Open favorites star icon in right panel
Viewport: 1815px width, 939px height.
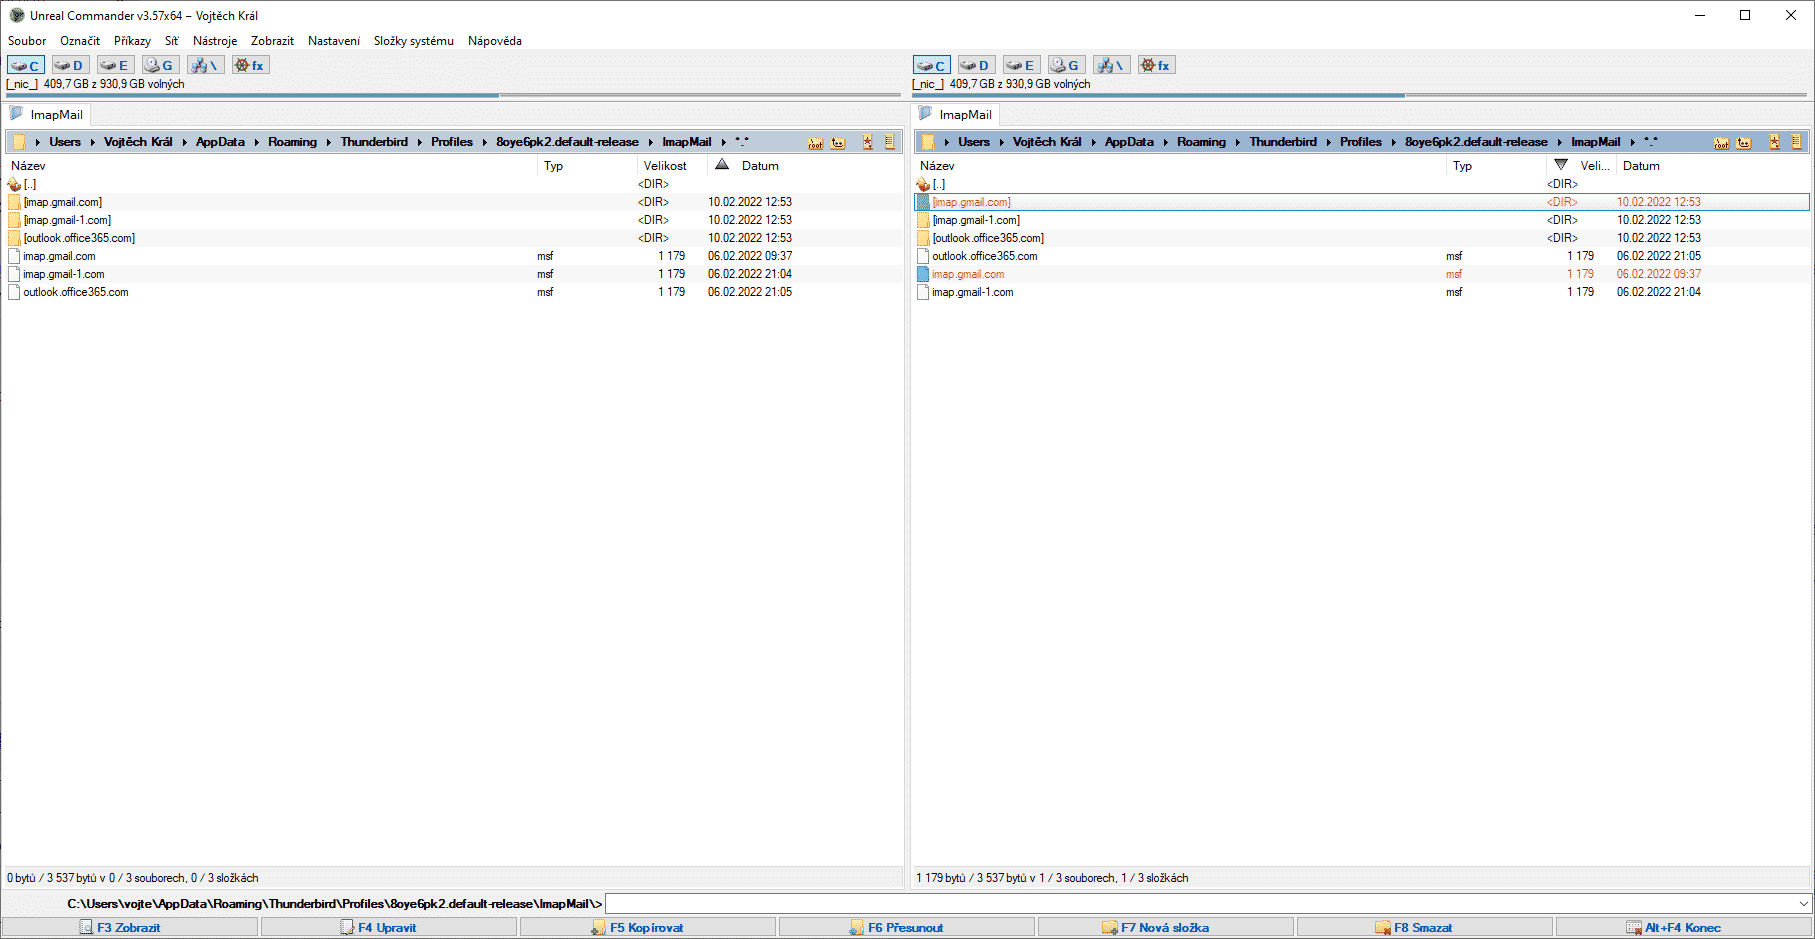[x=1774, y=142]
